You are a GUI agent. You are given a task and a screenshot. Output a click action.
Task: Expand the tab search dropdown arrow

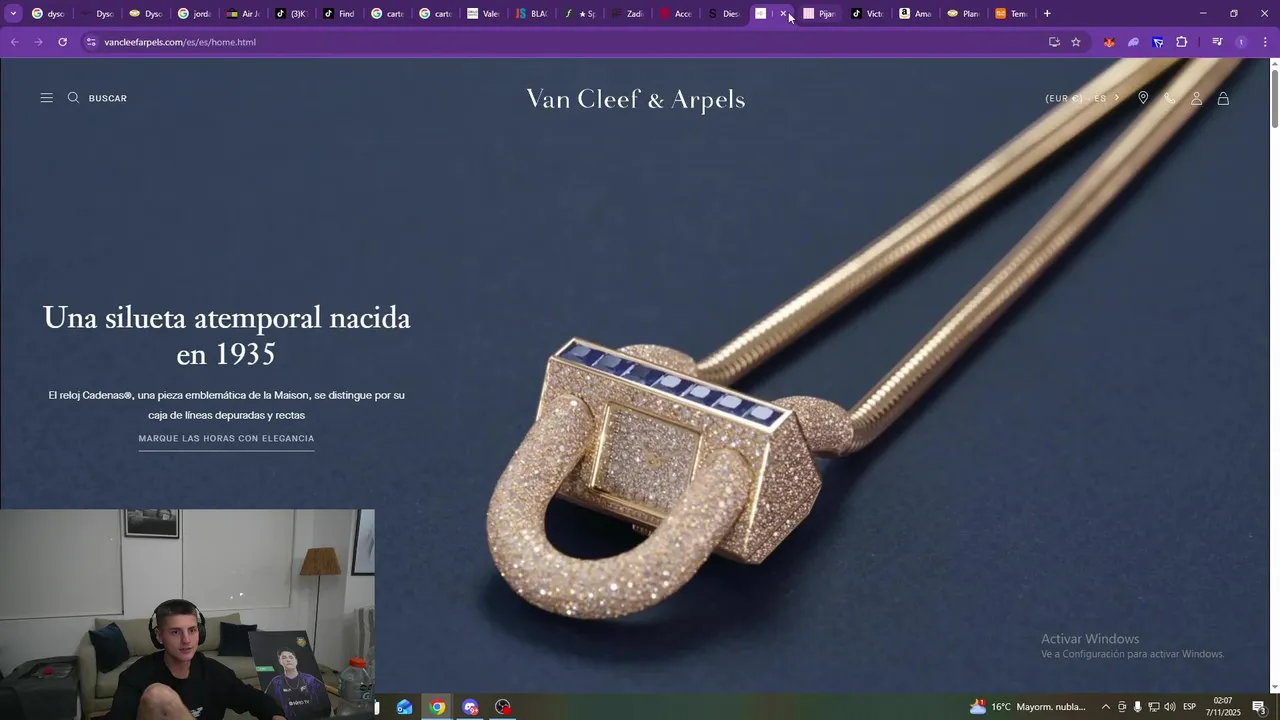13,14
